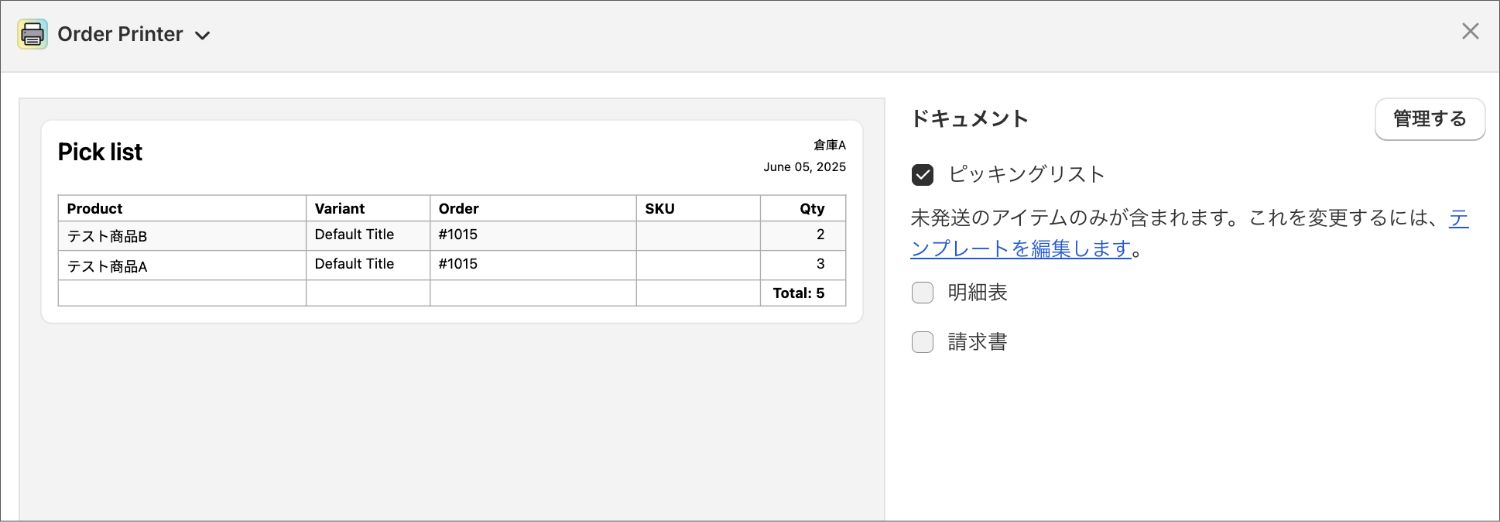Enable the 明細表 checkbox
This screenshot has height=522, width=1500.
coord(923,293)
